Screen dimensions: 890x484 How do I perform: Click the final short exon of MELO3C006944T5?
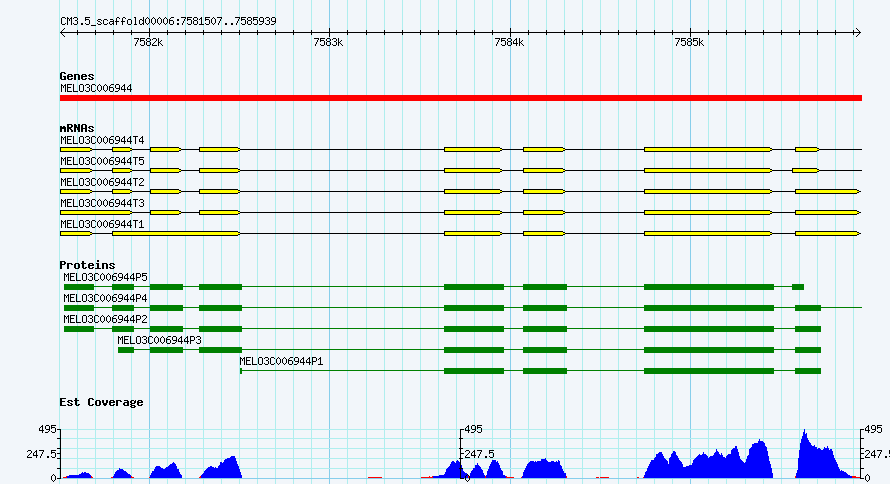pos(805,170)
